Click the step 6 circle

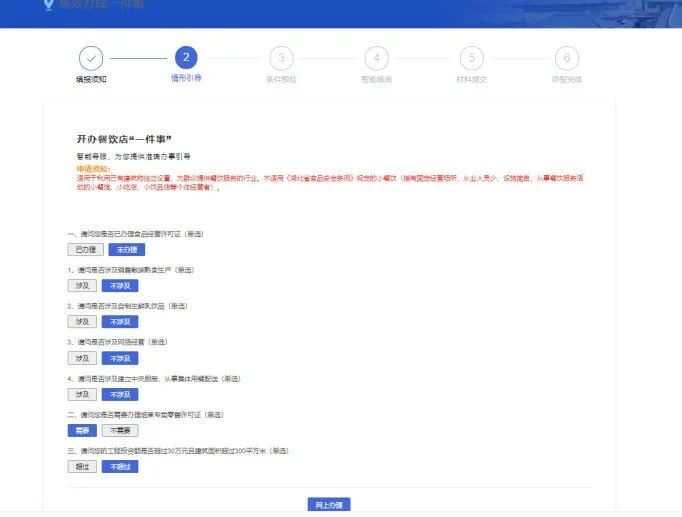[x=567, y=58]
